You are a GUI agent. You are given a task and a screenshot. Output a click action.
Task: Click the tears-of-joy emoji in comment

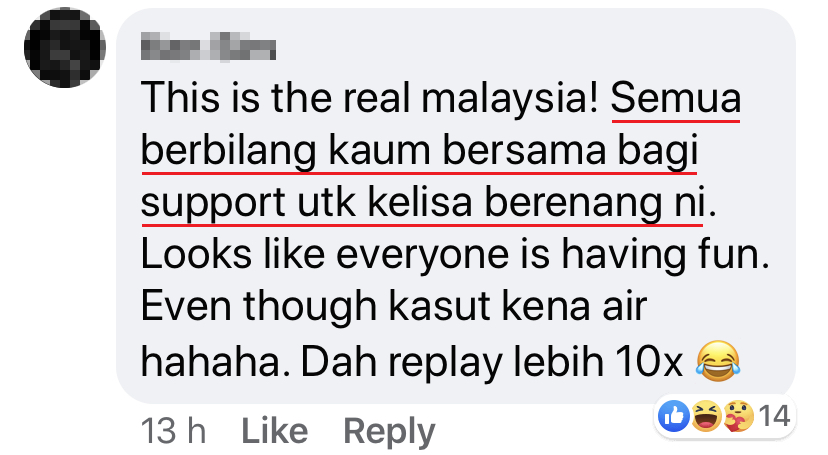(718, 362)
